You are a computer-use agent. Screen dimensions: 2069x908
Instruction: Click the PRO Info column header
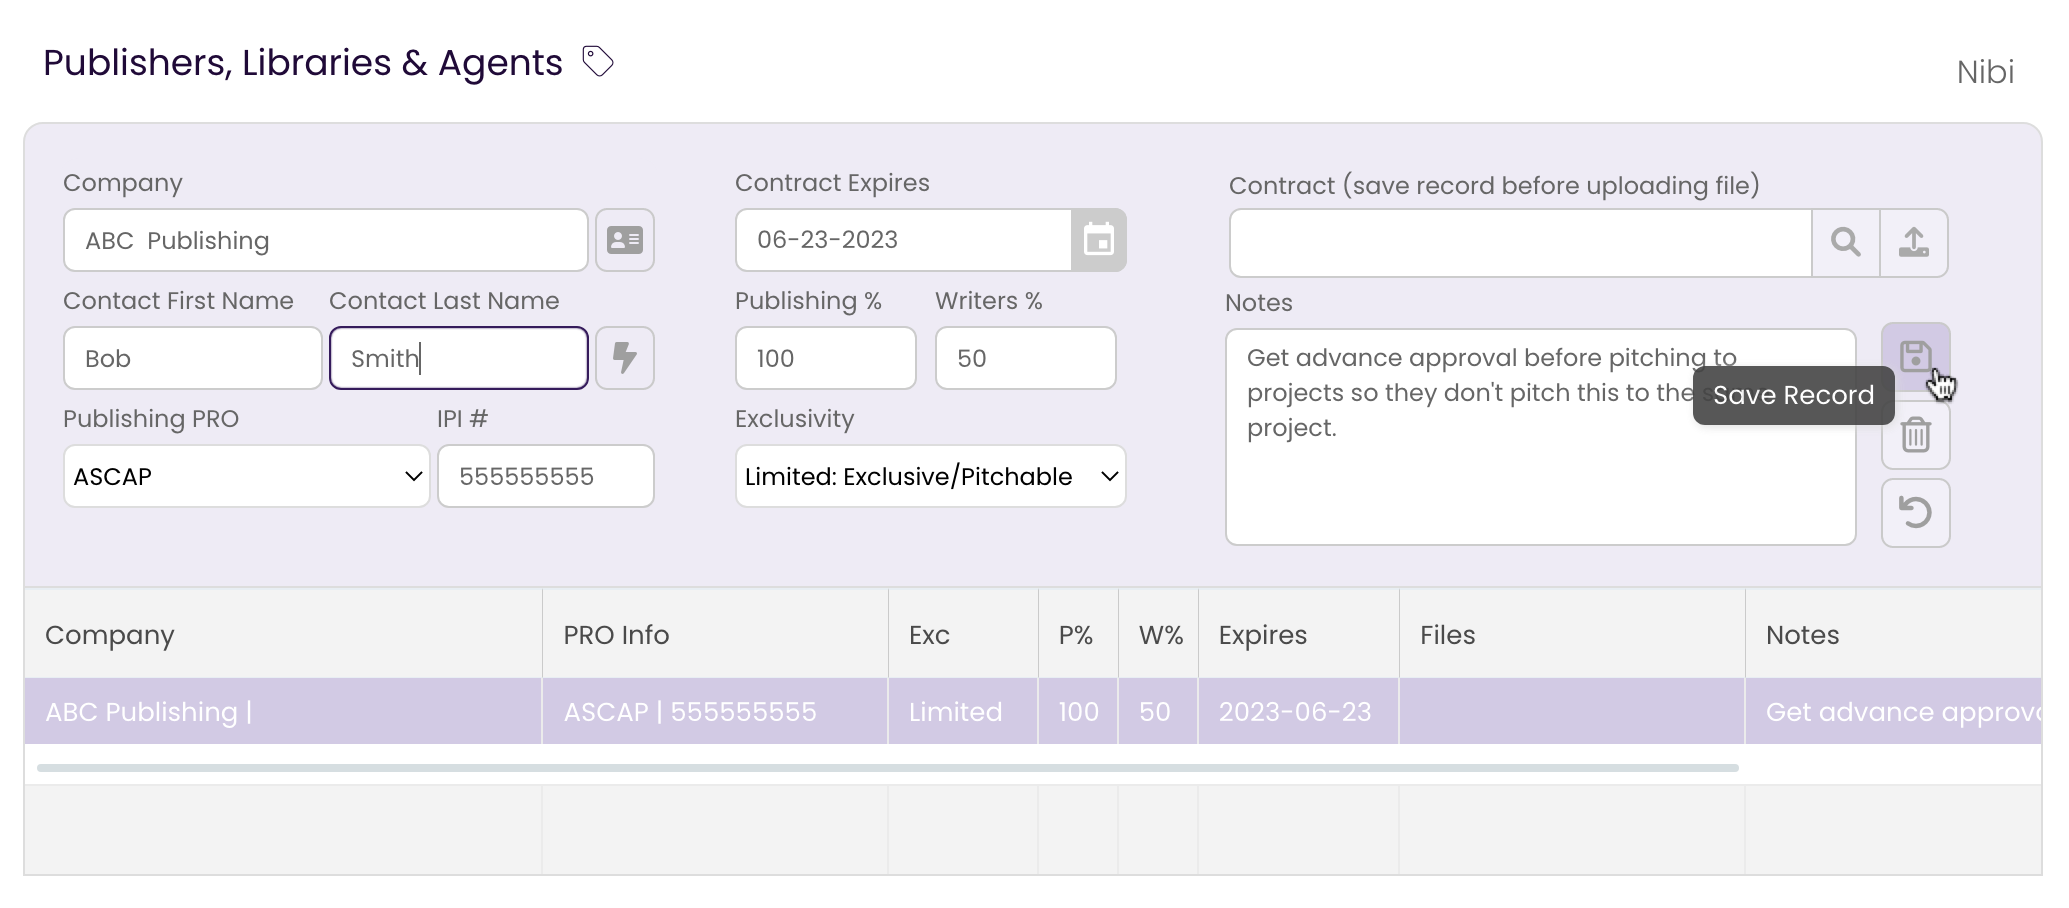(x=715, y=634)
